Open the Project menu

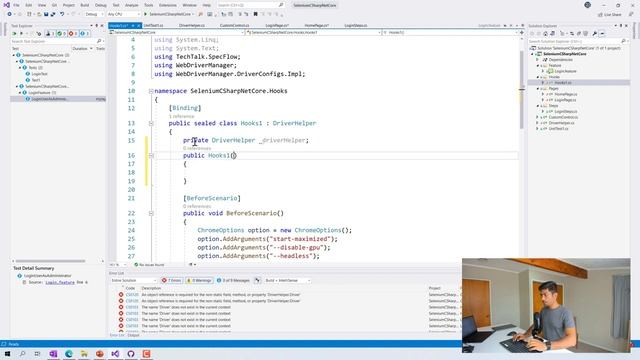click(69, 5)
